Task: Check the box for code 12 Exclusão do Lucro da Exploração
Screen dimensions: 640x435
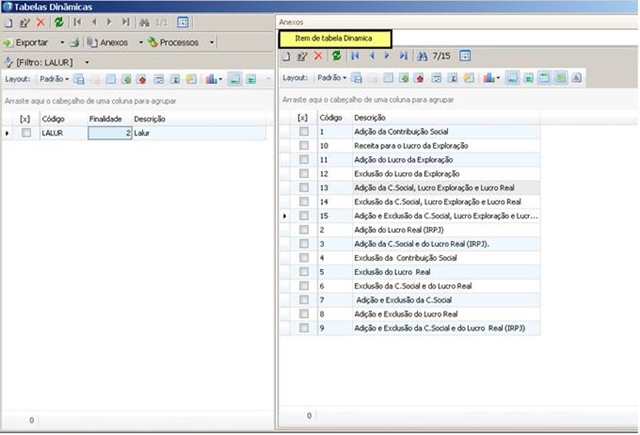Action: pyautogui.click(x=304, y=173)
